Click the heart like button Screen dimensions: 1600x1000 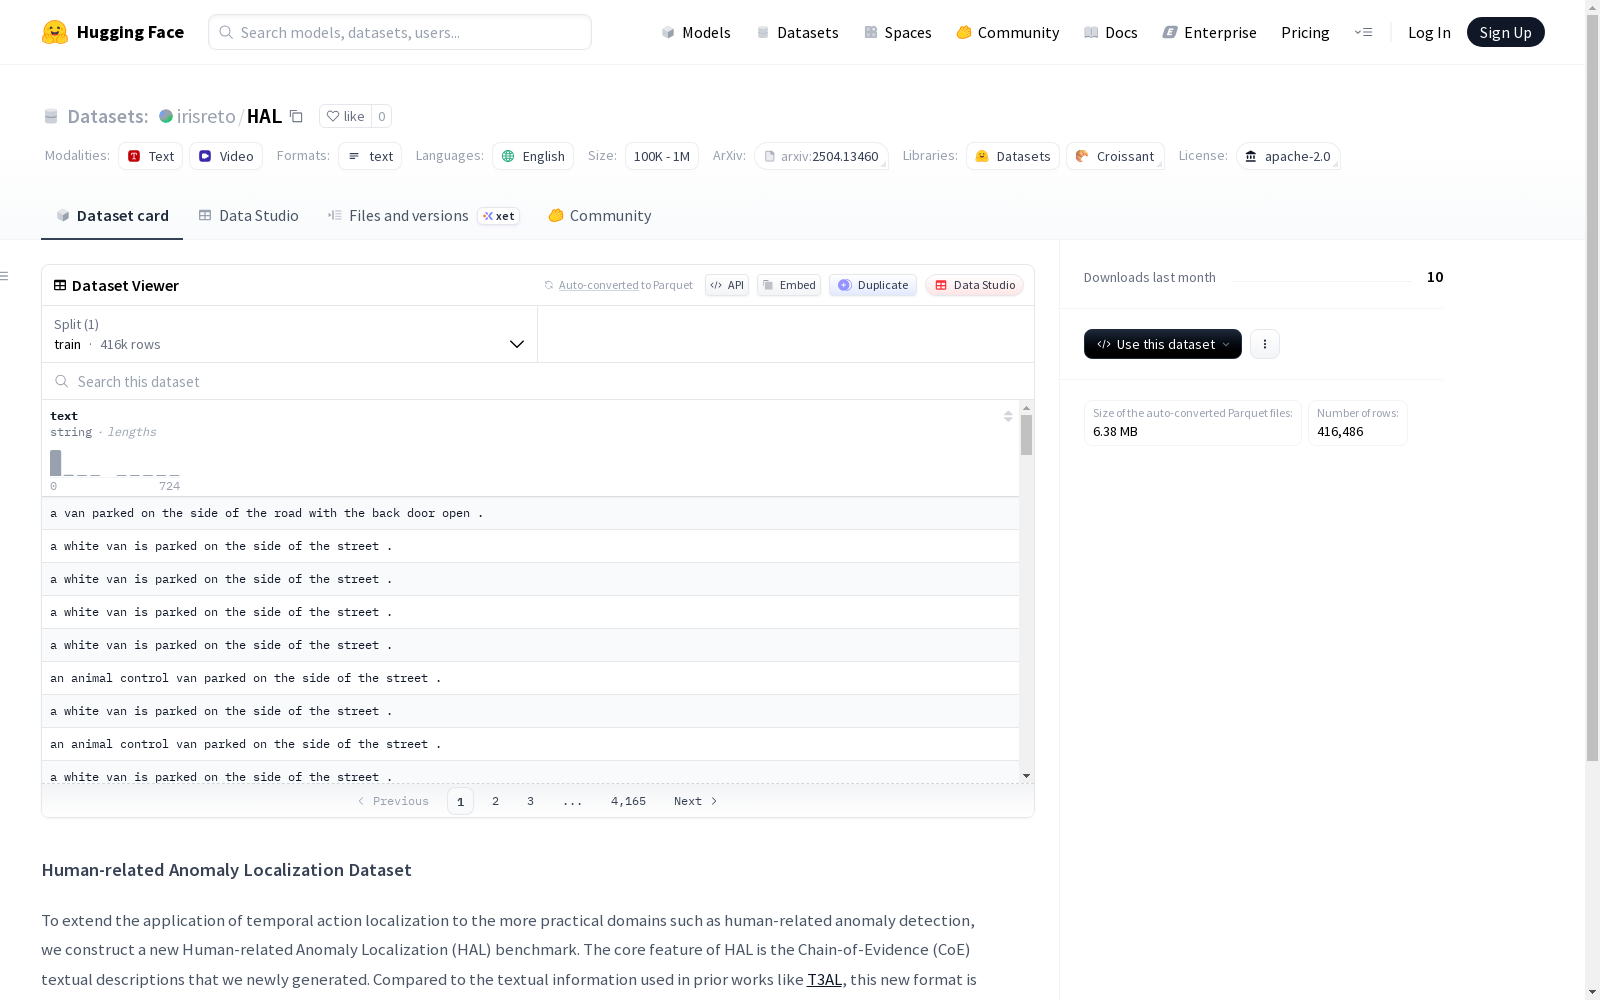pyautogui.click(x=345, y=116)
